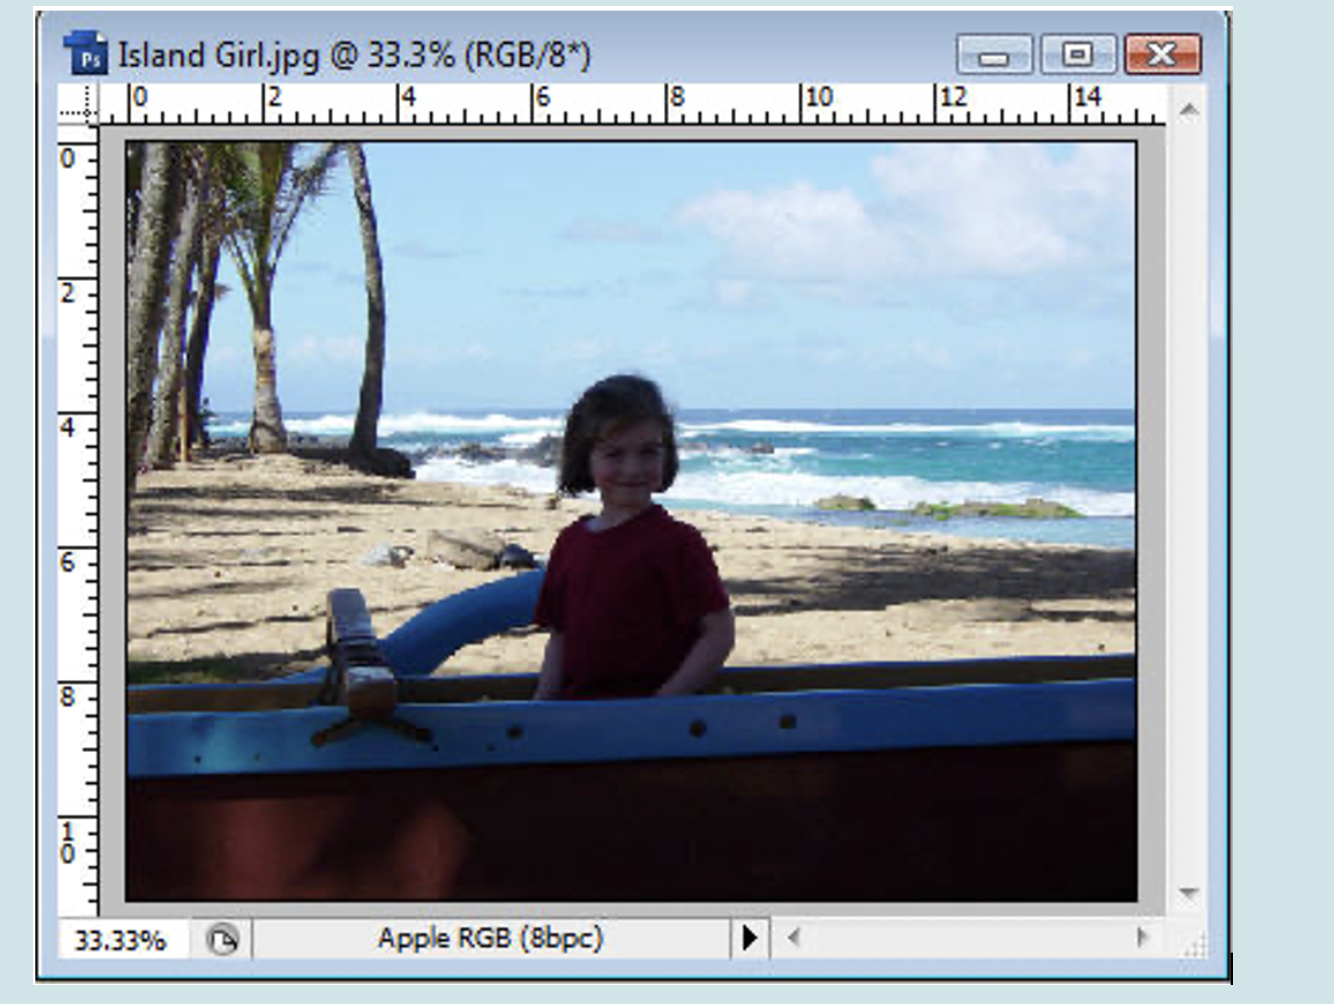Click the Photoshop document icon in title bar

pyautogui.click(x=86, y=54)
